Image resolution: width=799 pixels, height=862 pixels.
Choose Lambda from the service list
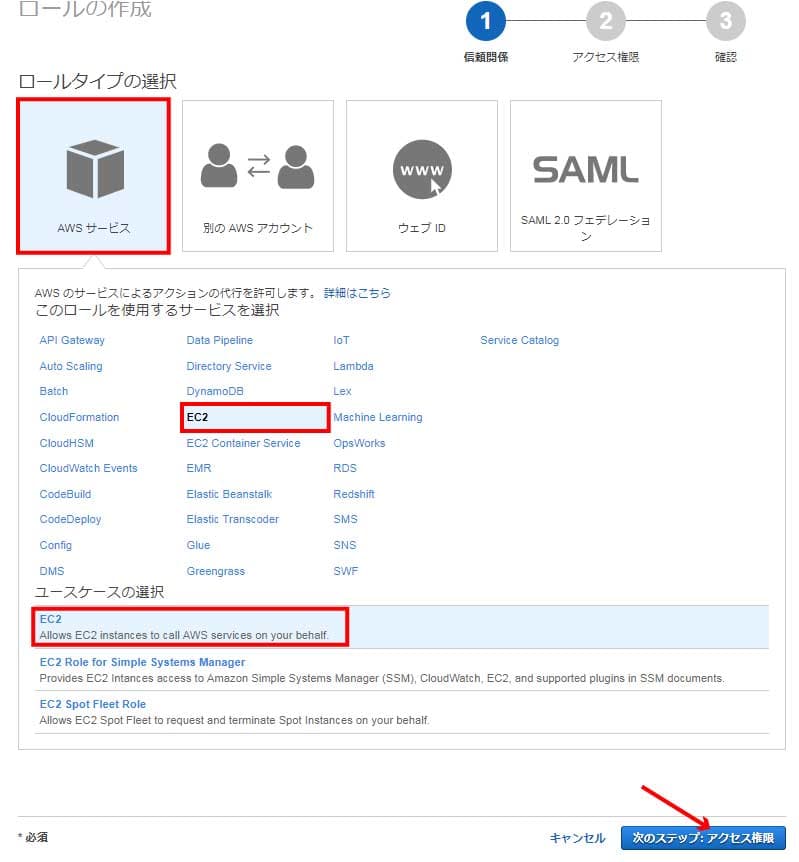[x=353, y=366]
